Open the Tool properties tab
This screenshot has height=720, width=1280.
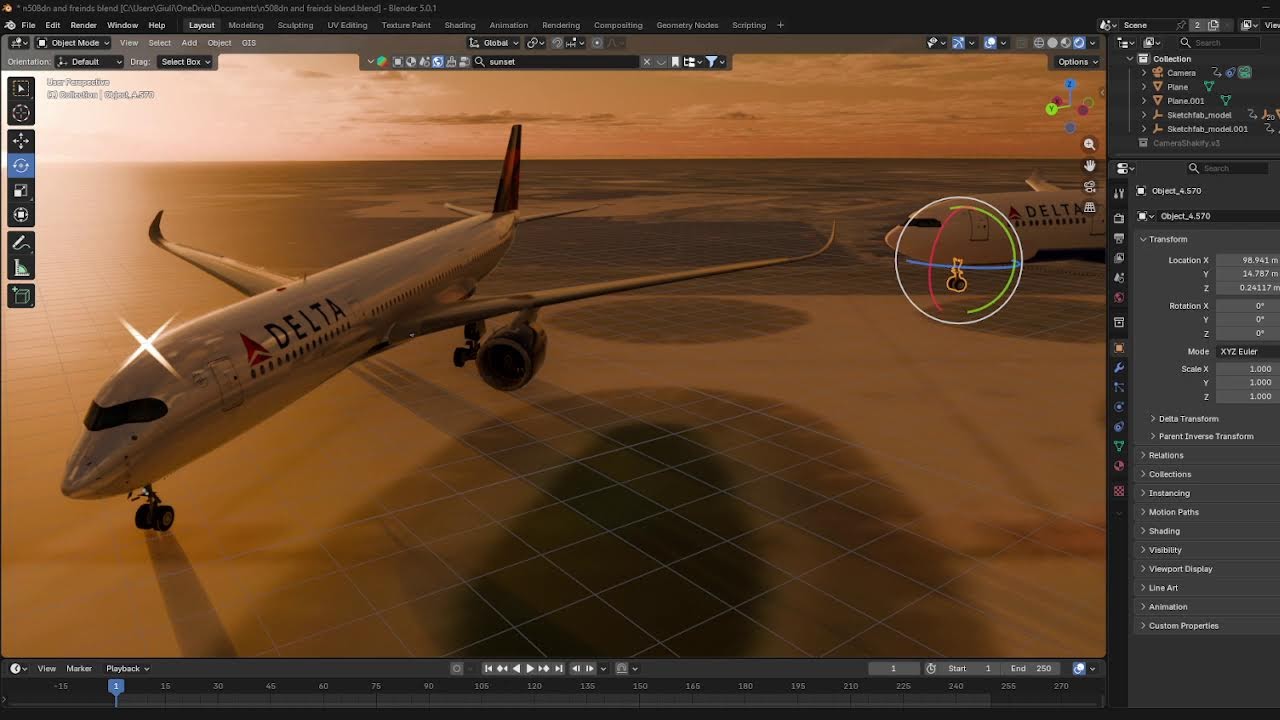pyautogui.click(x=1119, y=192)
